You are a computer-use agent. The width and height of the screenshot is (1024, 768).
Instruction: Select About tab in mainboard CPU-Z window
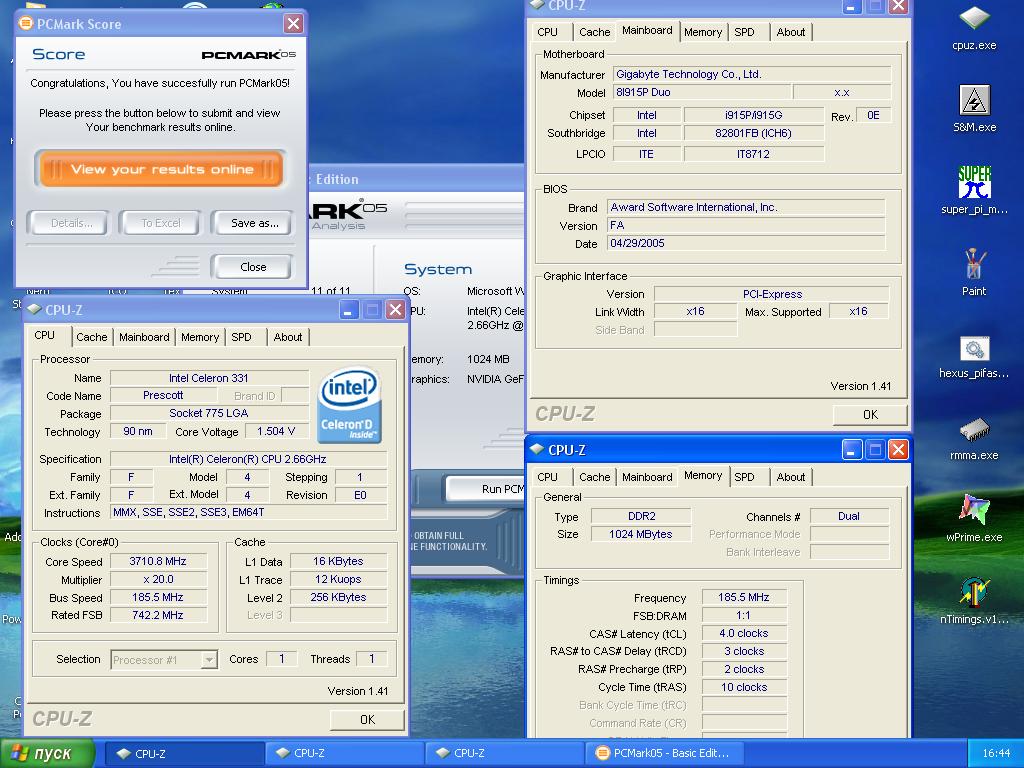pos(790,32)
